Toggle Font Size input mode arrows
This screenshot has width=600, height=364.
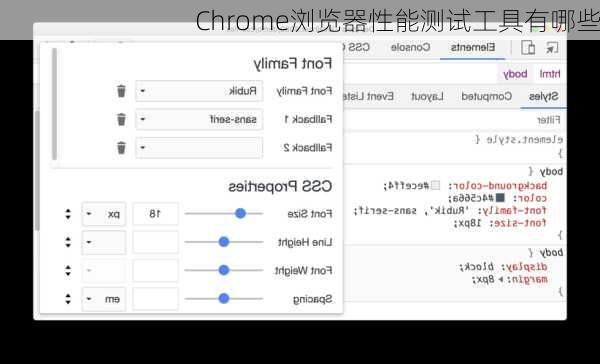tap(68, 214)
